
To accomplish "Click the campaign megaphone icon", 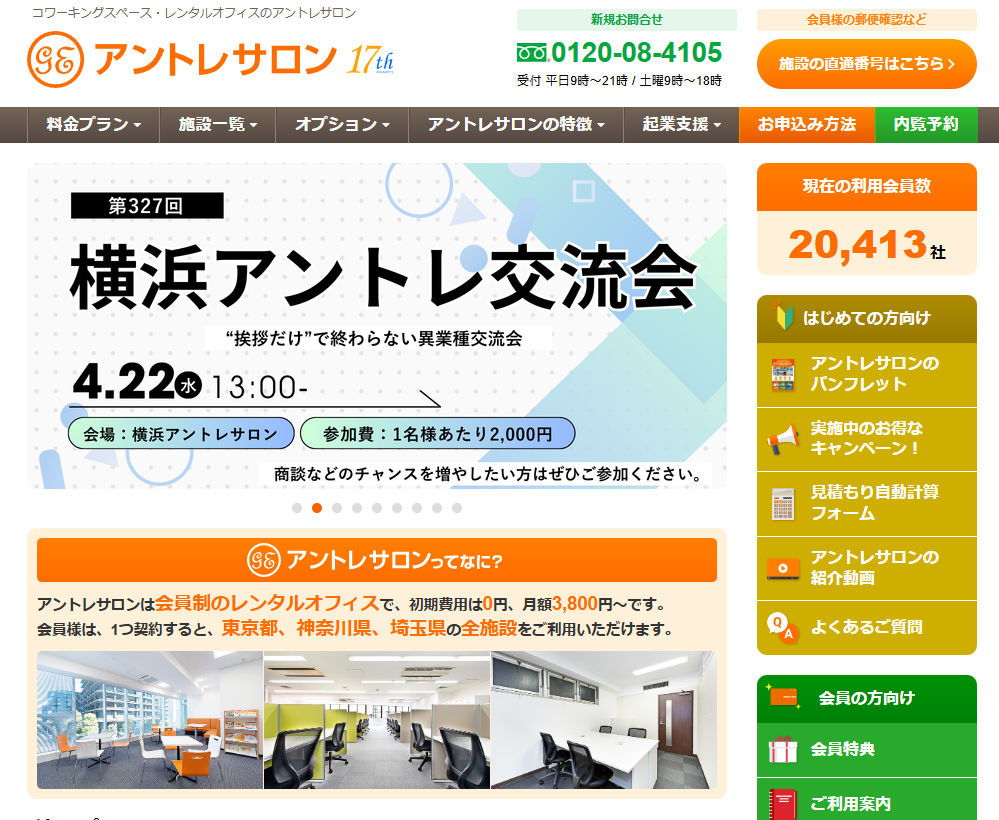I will coord(782,439).
